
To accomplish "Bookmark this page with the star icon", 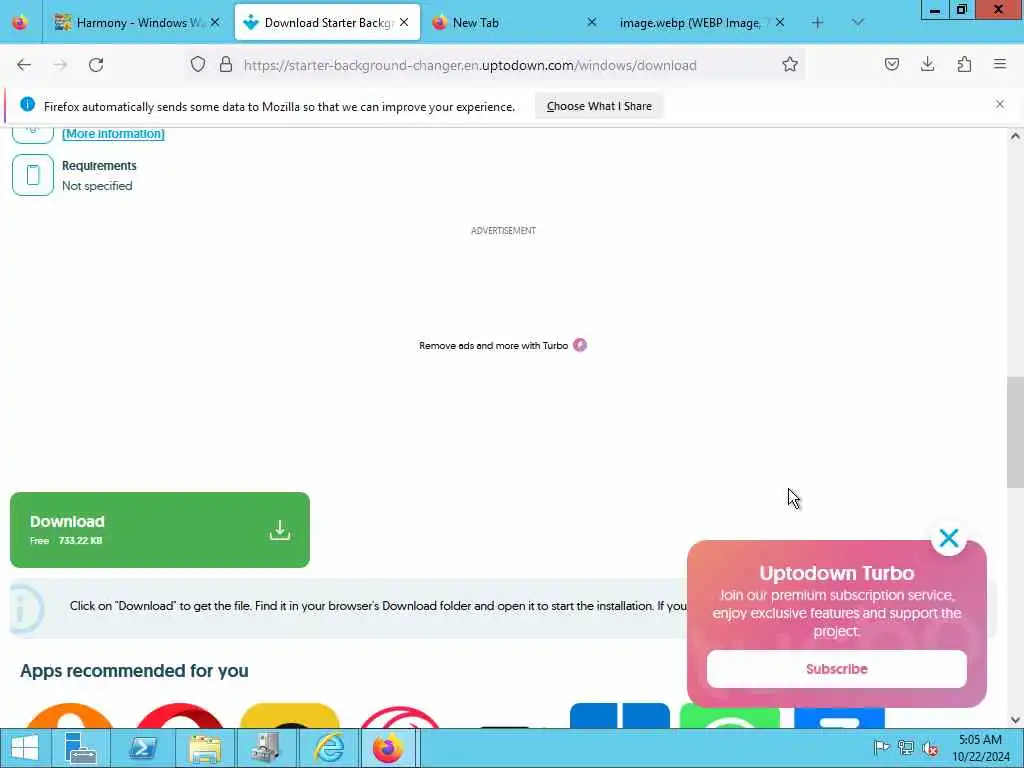I will tap(790, 64).
